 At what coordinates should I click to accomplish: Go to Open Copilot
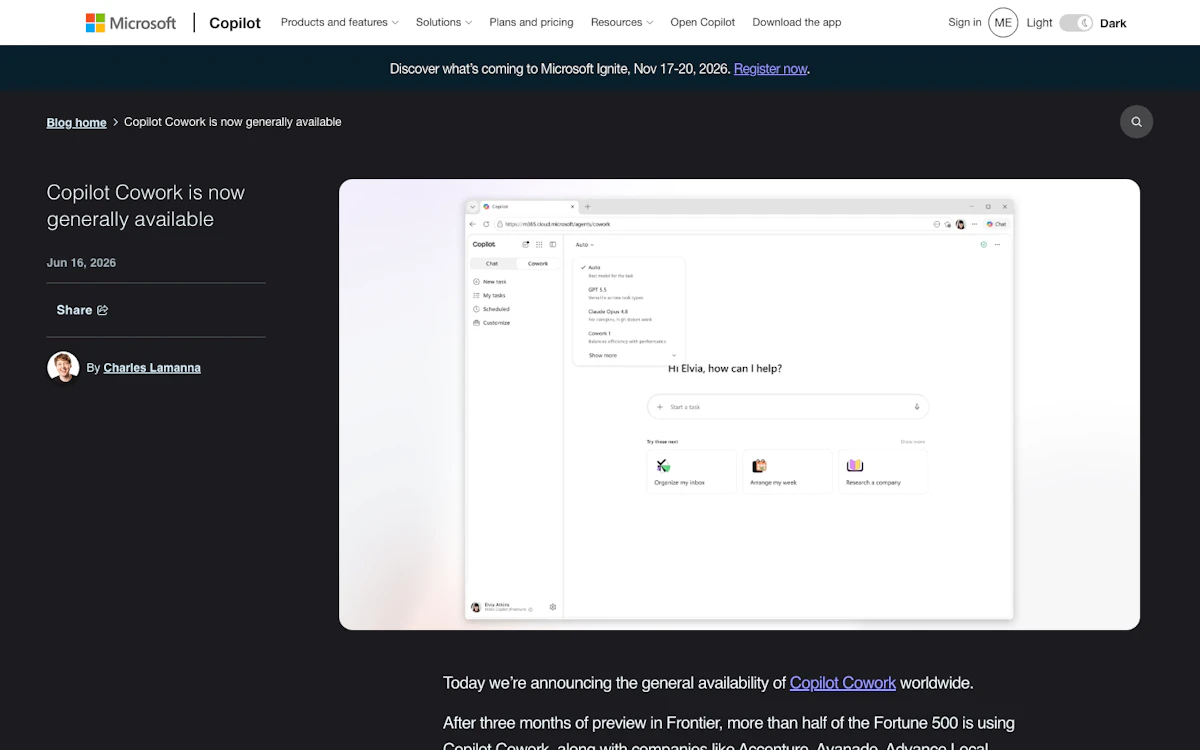click(x=702, y=22)
